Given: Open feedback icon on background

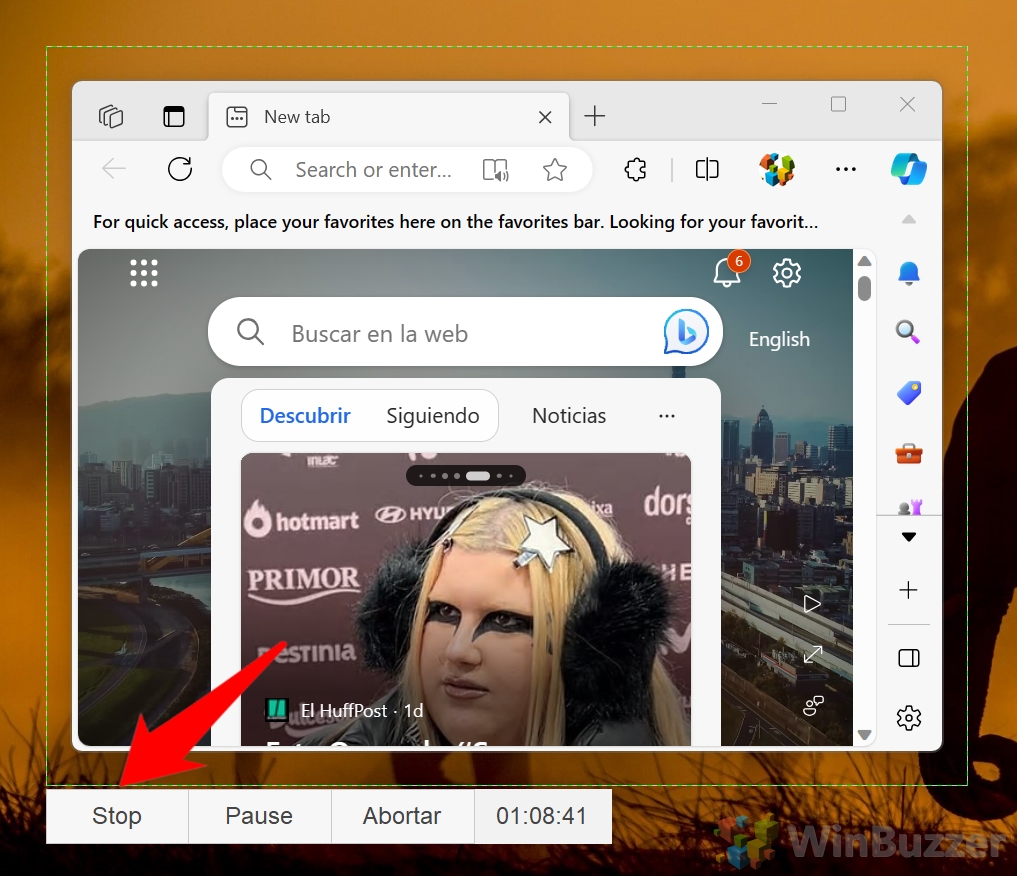Looking at the screenshot, I should [813, 705].
